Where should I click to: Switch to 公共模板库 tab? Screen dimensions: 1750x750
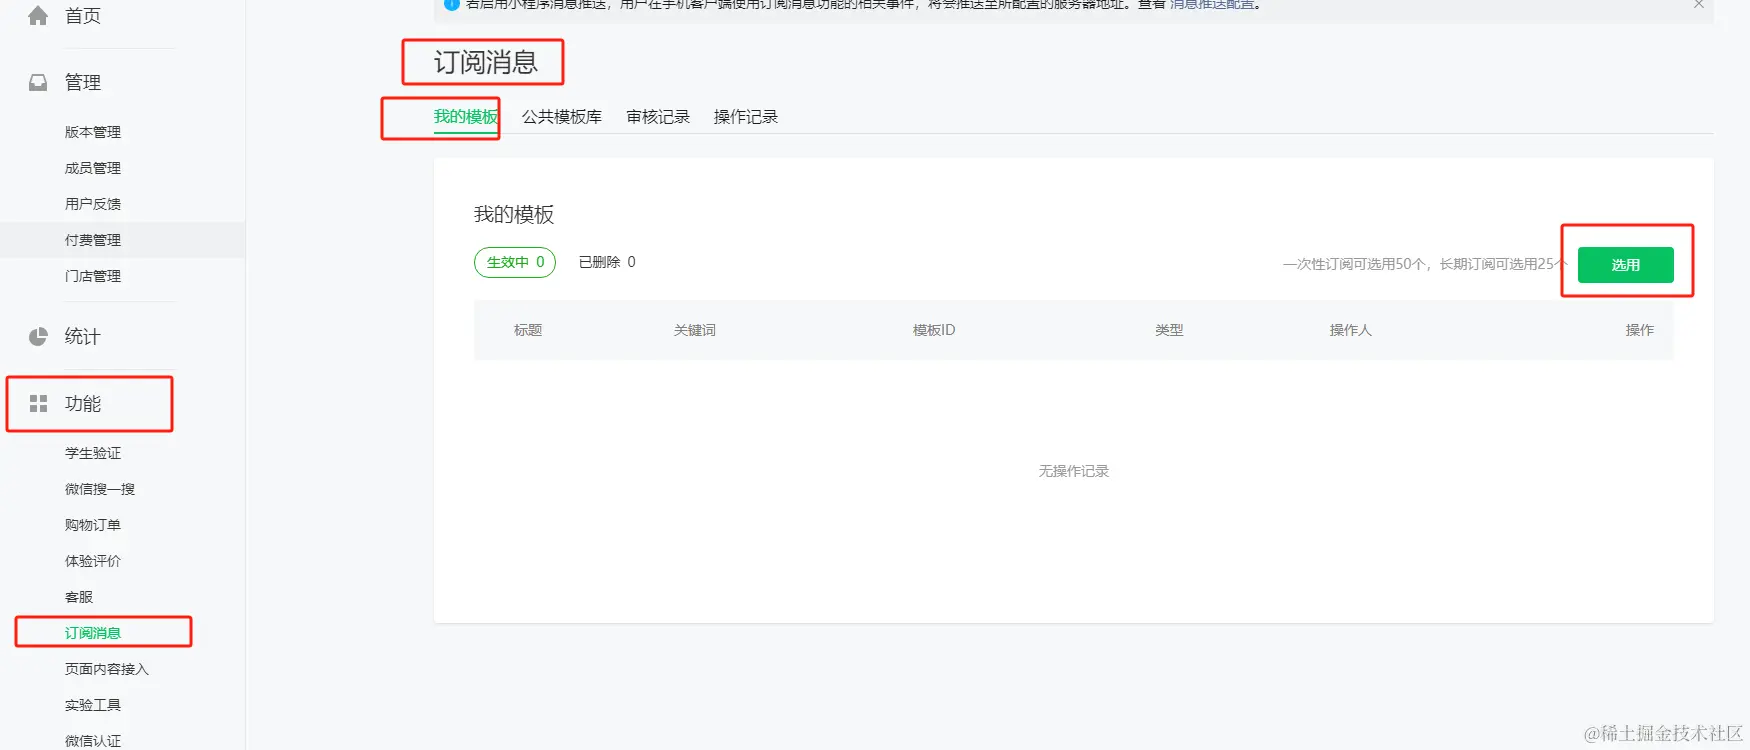point(562,117)
